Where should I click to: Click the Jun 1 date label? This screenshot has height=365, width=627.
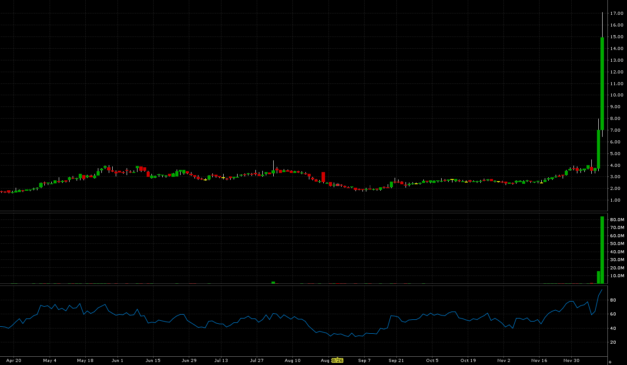[x=117, y=361]
